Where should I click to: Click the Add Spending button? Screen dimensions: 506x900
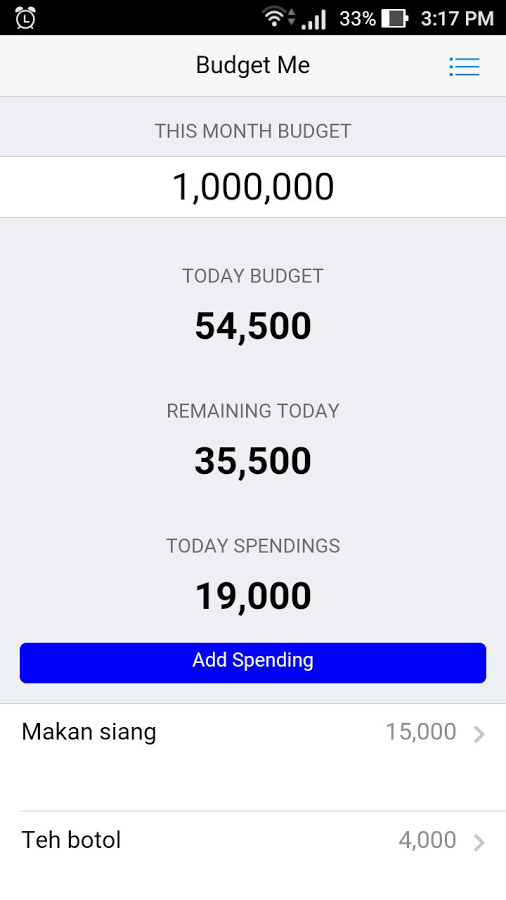[x=253, y=663]
